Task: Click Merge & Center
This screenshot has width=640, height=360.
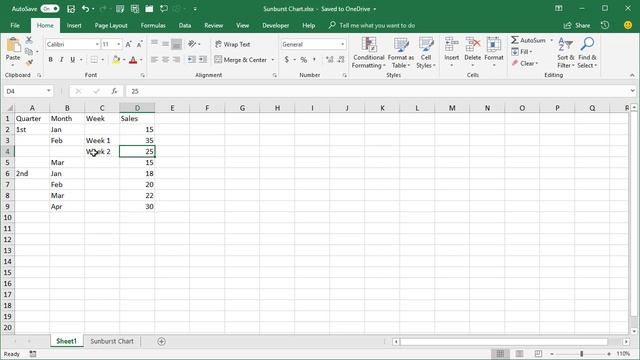Action: pyautogui.click(x=240, y=60)
